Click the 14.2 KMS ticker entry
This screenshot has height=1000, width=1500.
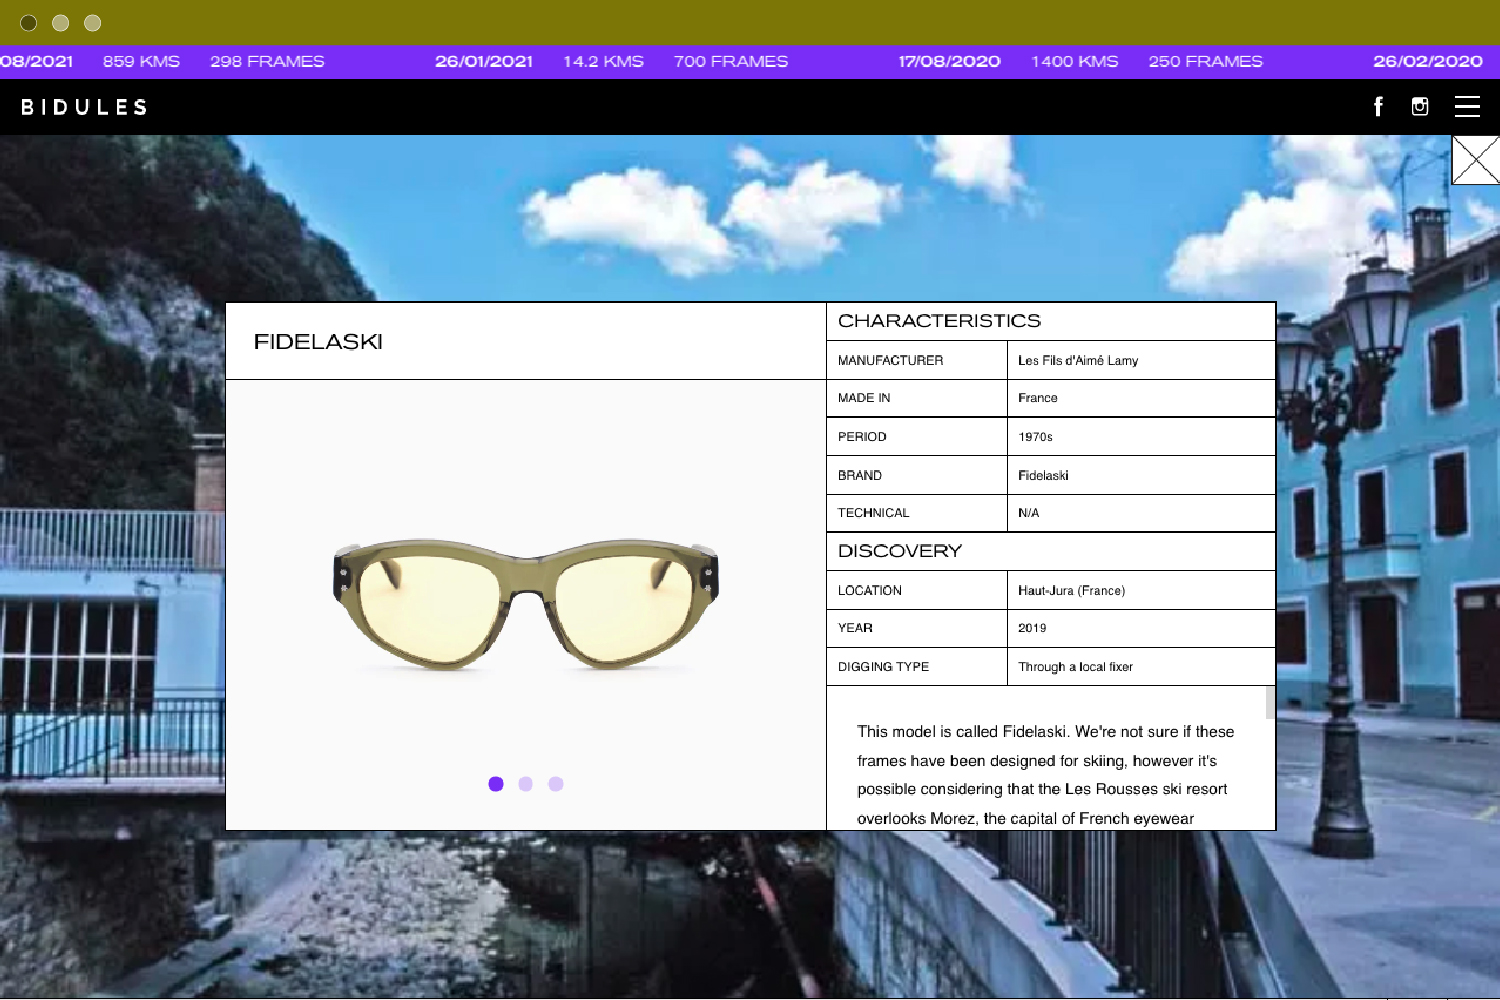click(x=603, y=61)
